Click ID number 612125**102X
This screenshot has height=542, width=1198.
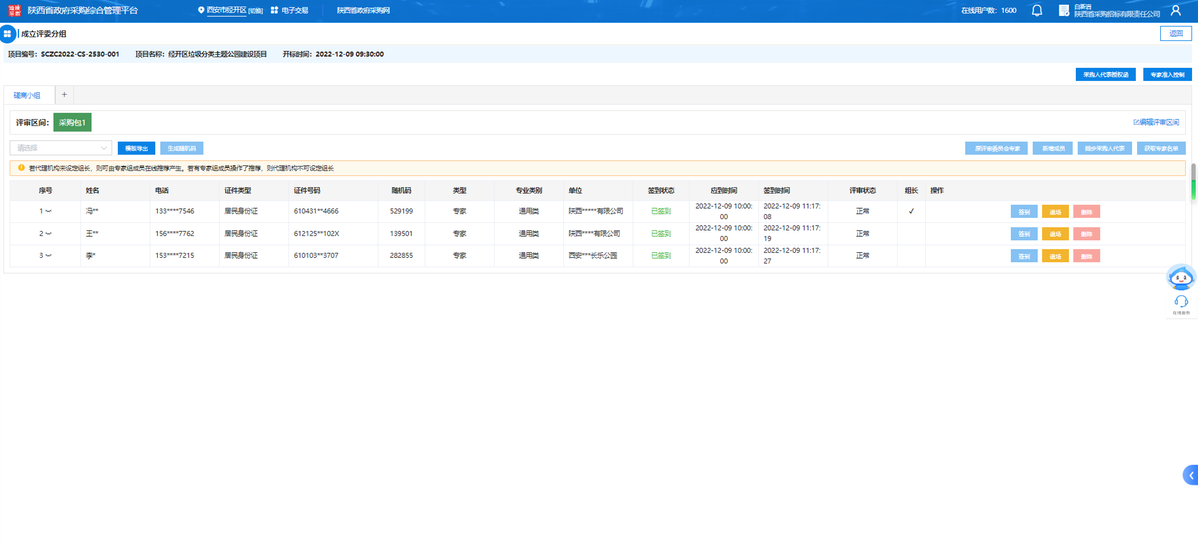point(316,233)
